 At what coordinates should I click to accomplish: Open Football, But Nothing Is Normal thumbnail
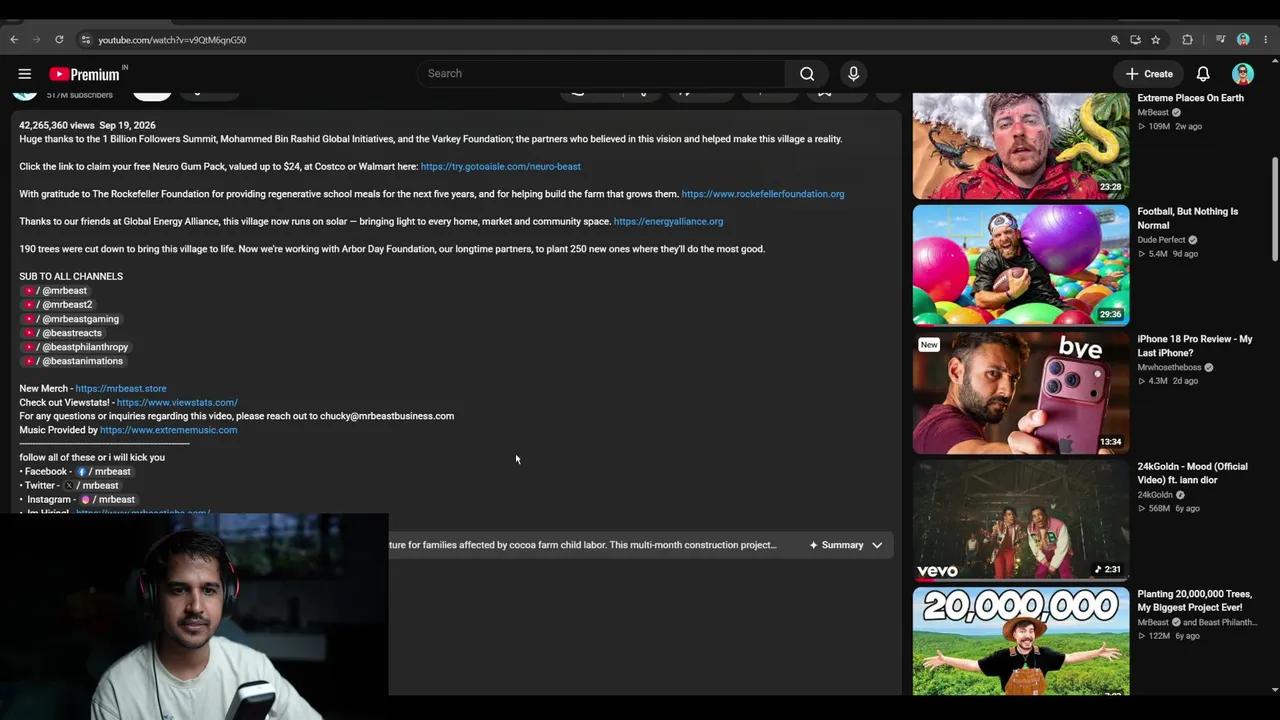pyautogui.click(x=1021, y=266)
